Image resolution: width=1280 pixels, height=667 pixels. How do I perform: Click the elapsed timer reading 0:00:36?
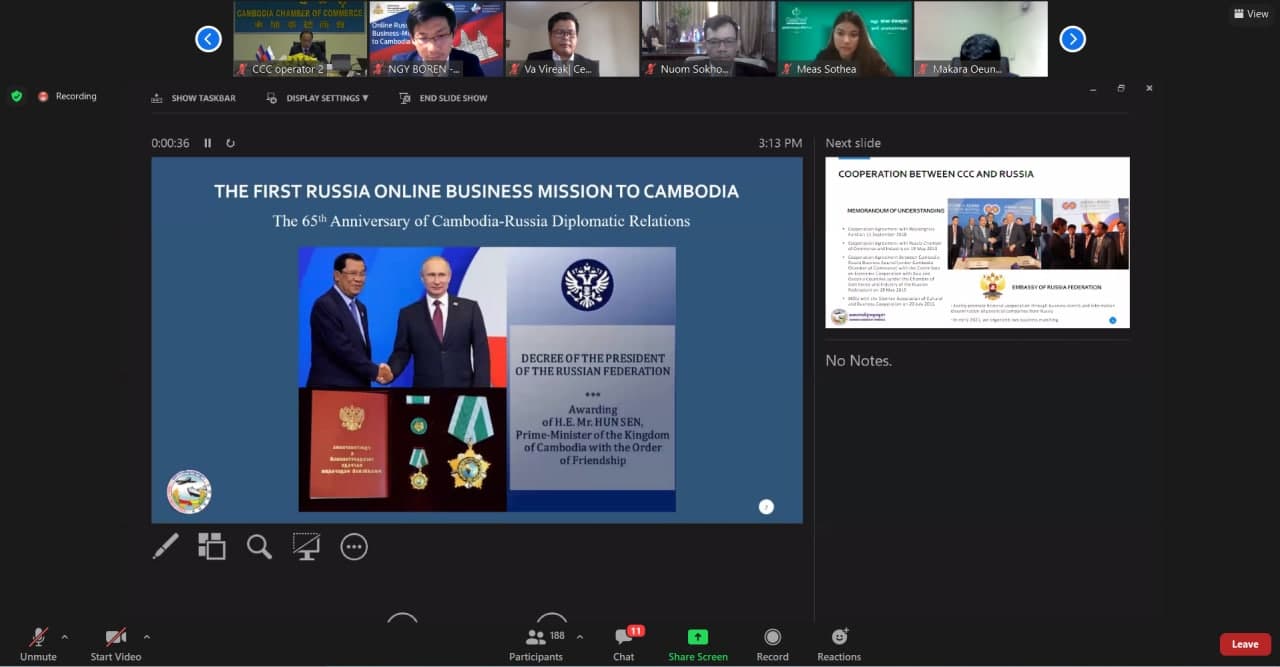tap(171, 143)
